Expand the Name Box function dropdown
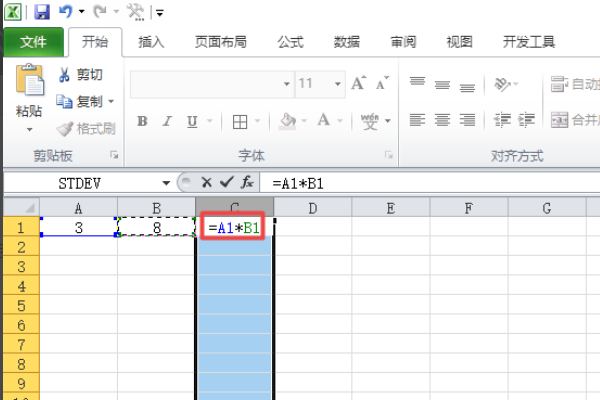600x400 pixels. (x=166, y=183)
